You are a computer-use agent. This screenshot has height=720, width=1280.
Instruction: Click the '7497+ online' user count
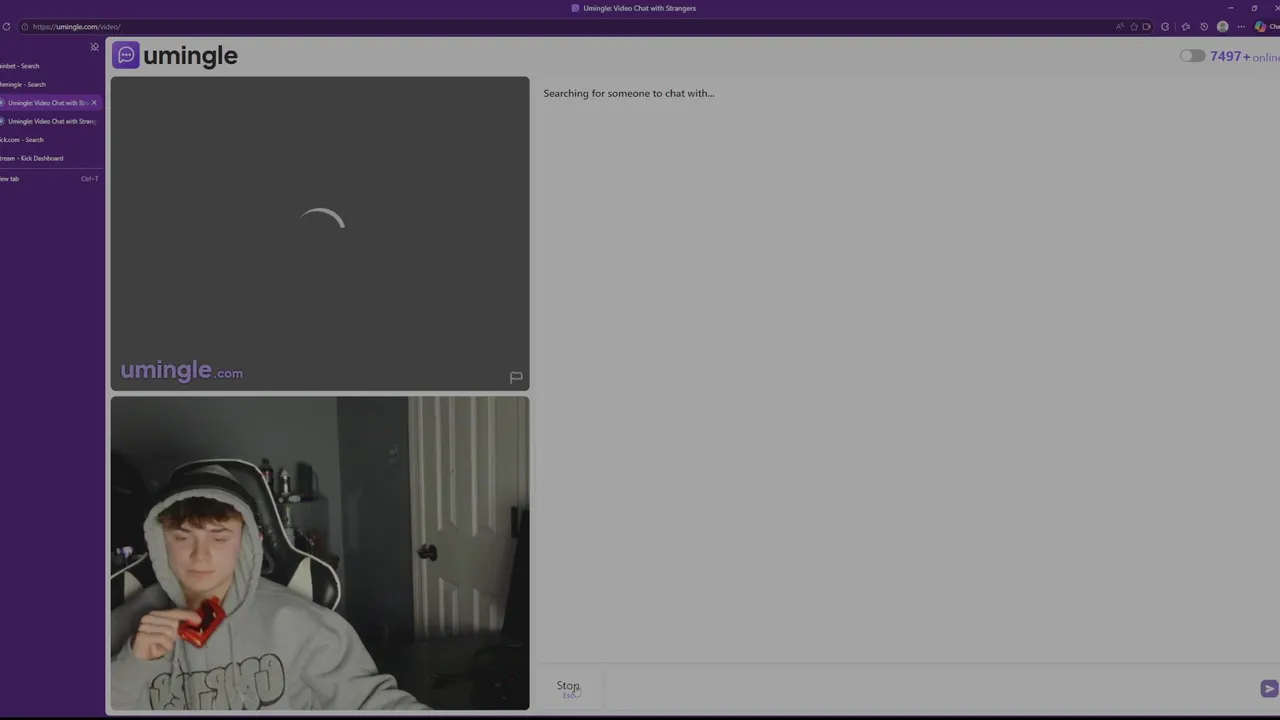(x=1244, y=56)
